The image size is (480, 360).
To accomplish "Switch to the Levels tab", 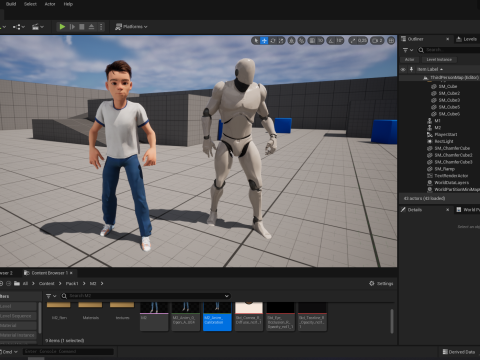I will 467,39.
